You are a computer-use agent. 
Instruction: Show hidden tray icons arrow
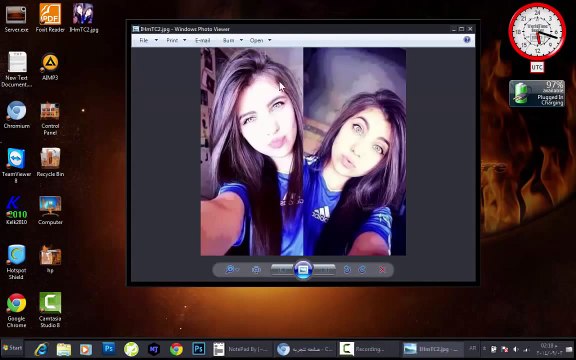tap(485, 349)
